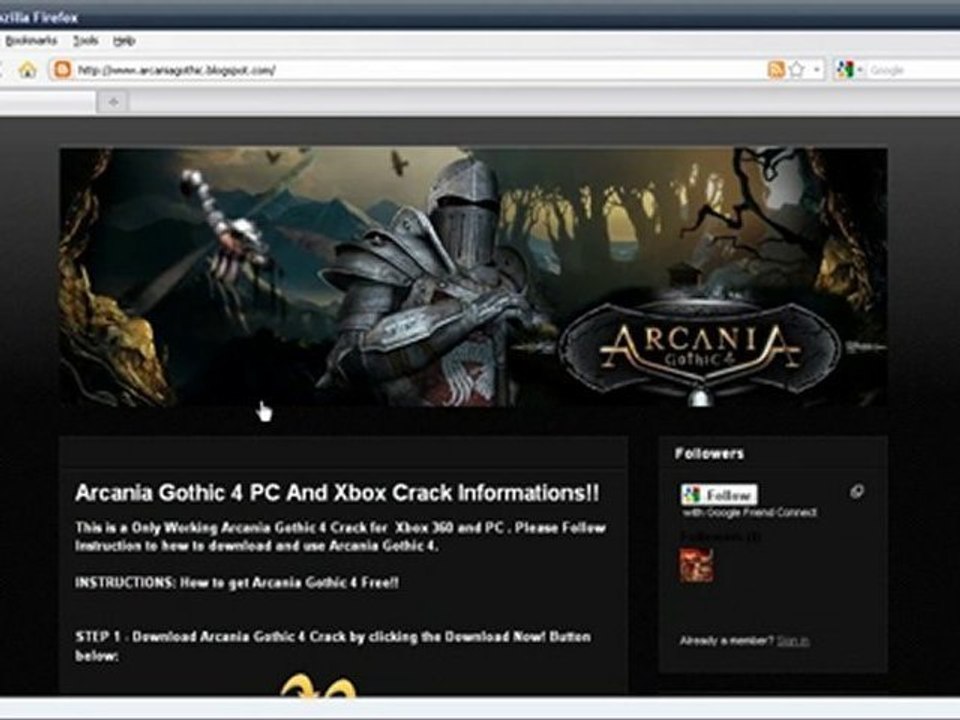The image size is (960, 720).
Task: Click the Sign in link
Action: pos(793,640)
